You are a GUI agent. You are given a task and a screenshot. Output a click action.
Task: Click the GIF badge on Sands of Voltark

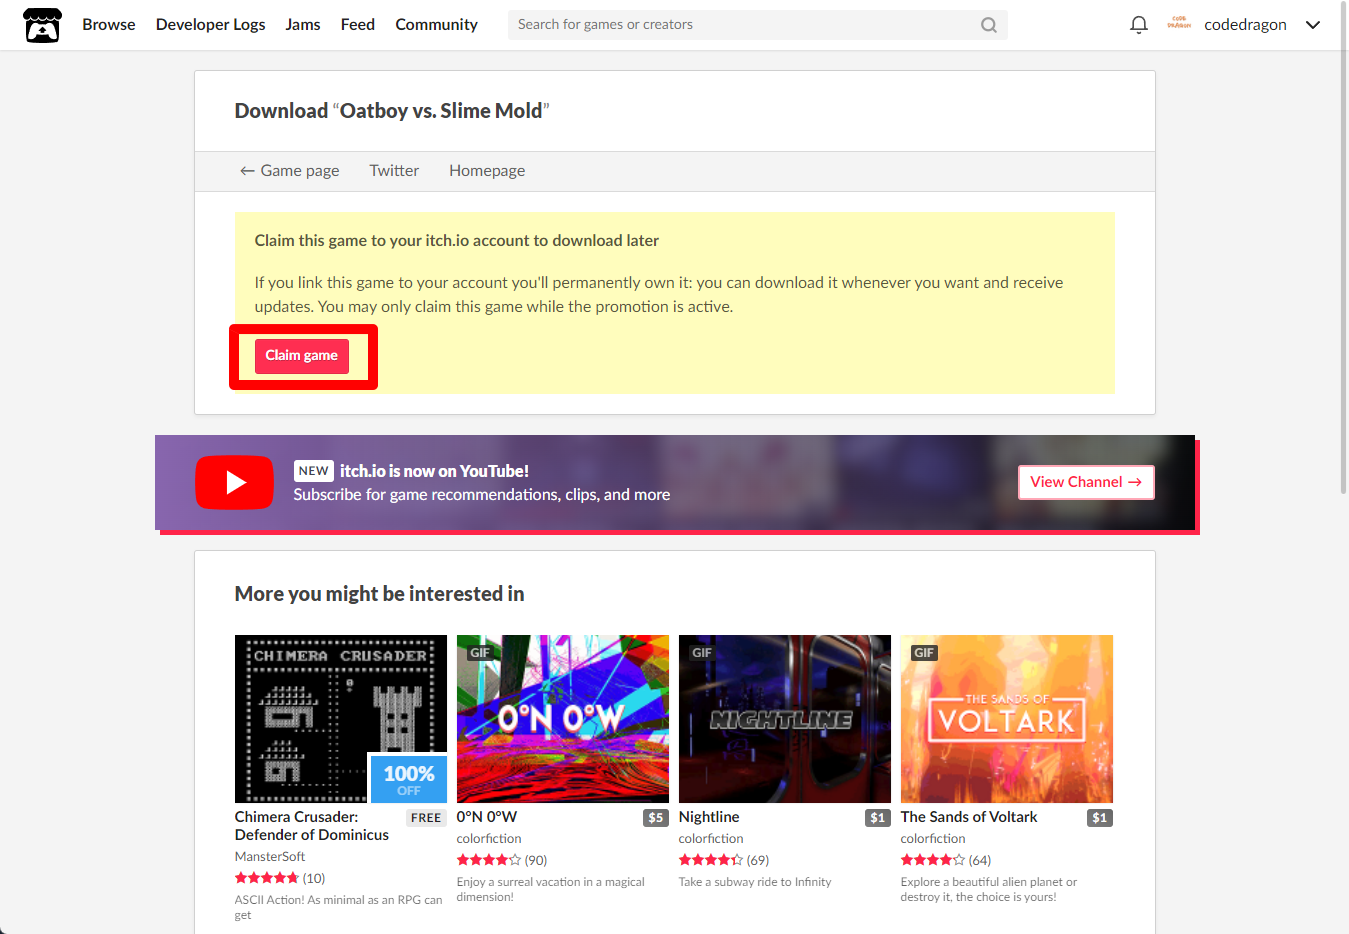924,653
